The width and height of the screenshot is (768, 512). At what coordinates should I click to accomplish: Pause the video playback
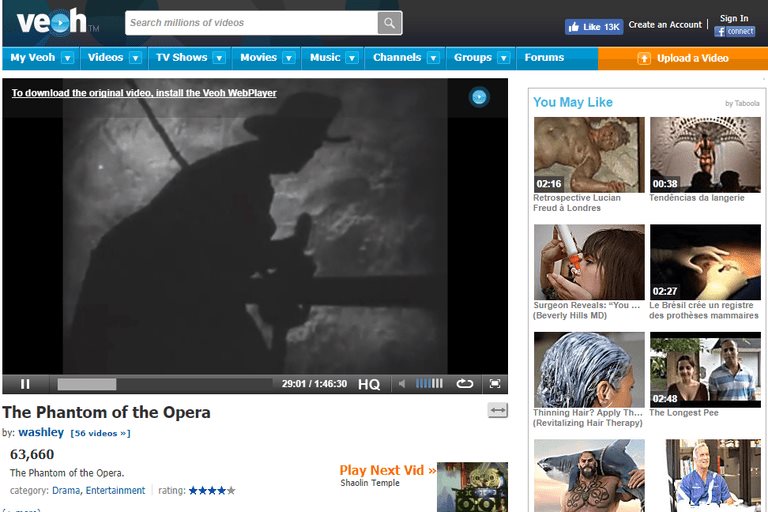[x=25, y=384]
